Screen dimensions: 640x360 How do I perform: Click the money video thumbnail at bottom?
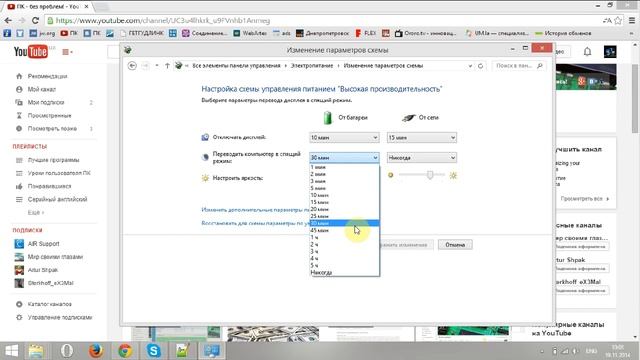pos(273,334)
